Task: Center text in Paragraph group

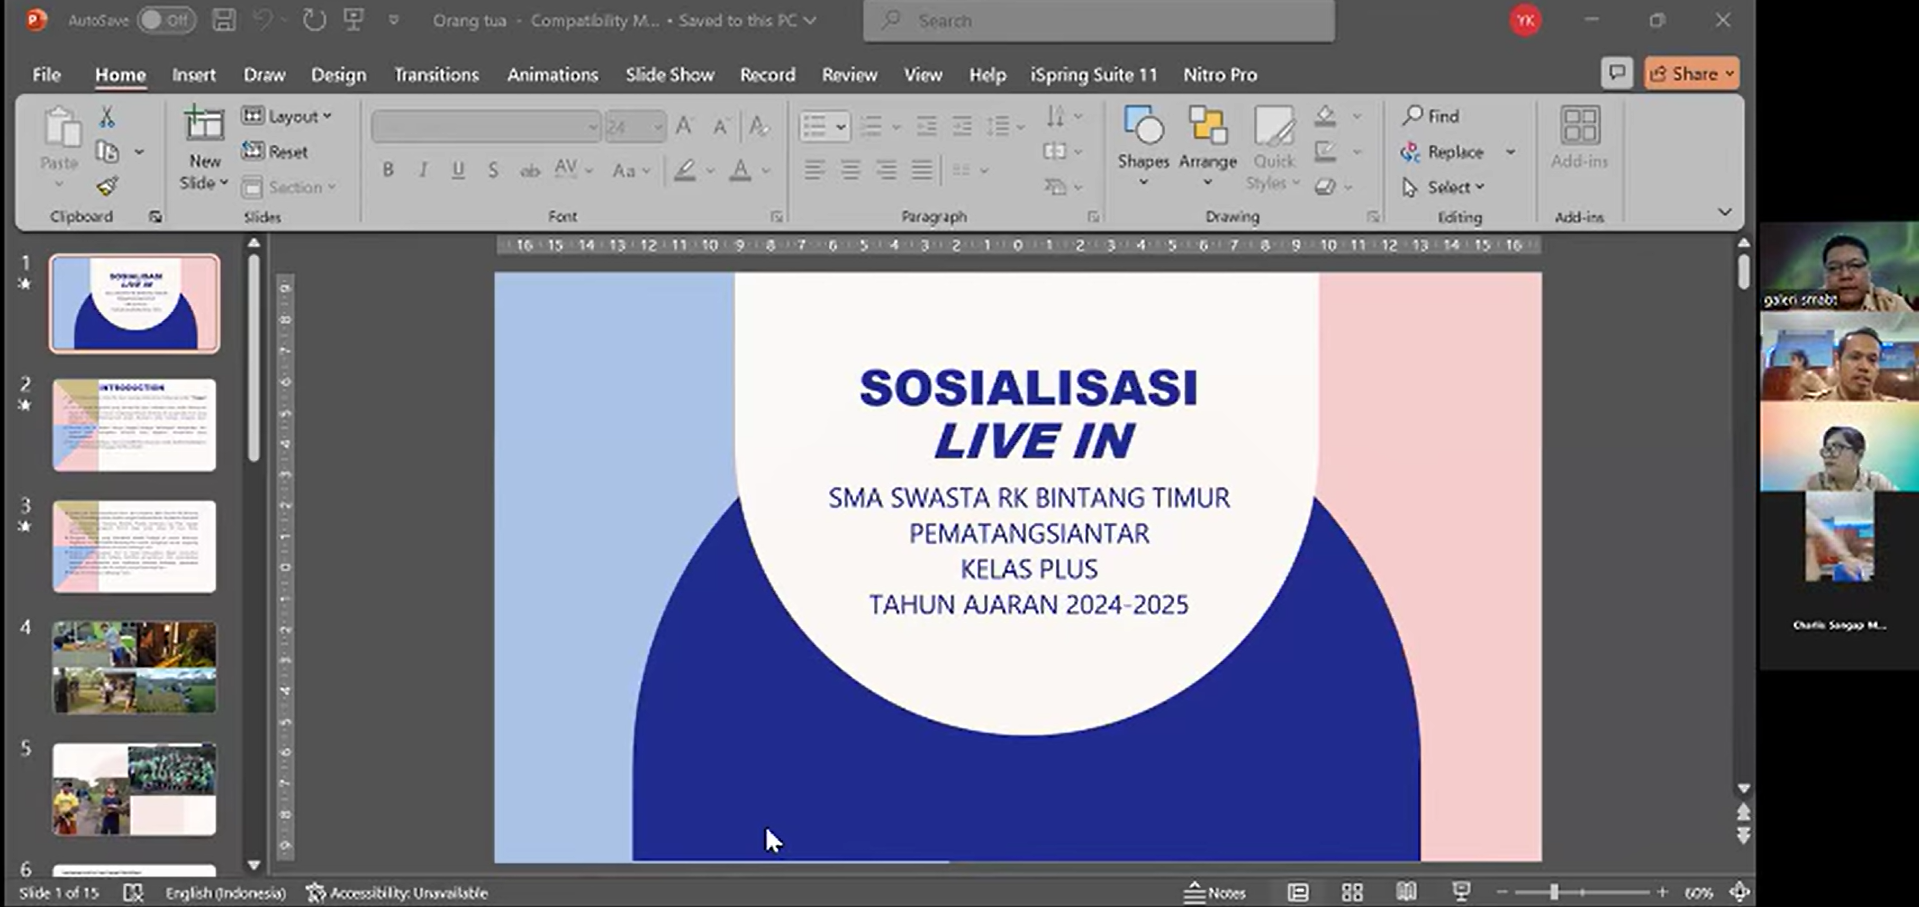Action: coord(850,170)
